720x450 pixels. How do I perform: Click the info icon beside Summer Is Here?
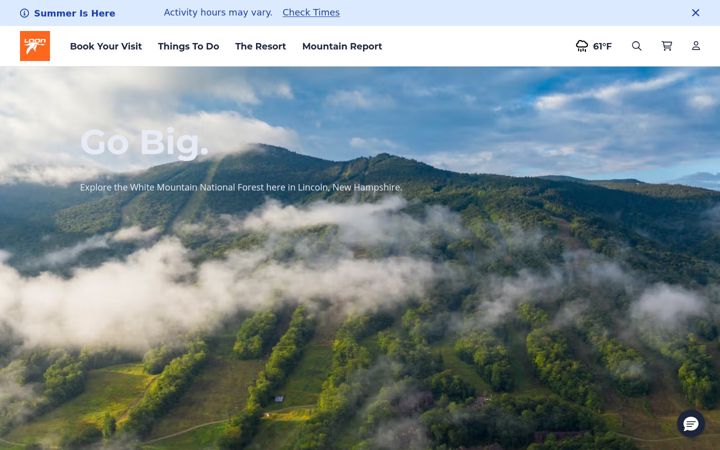(x=24, y=13)
